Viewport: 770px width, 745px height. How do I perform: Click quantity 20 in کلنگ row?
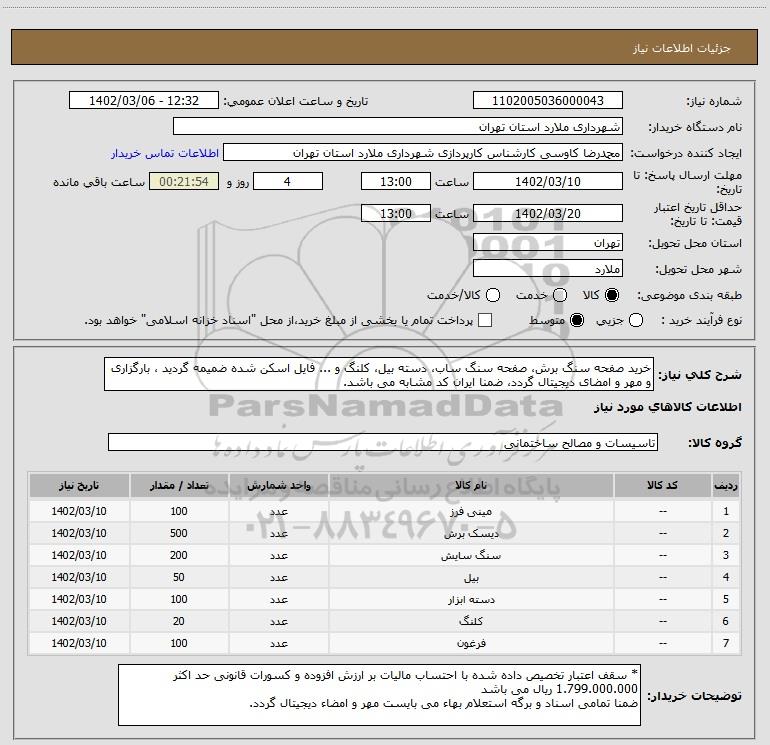(x=179, y=621)
